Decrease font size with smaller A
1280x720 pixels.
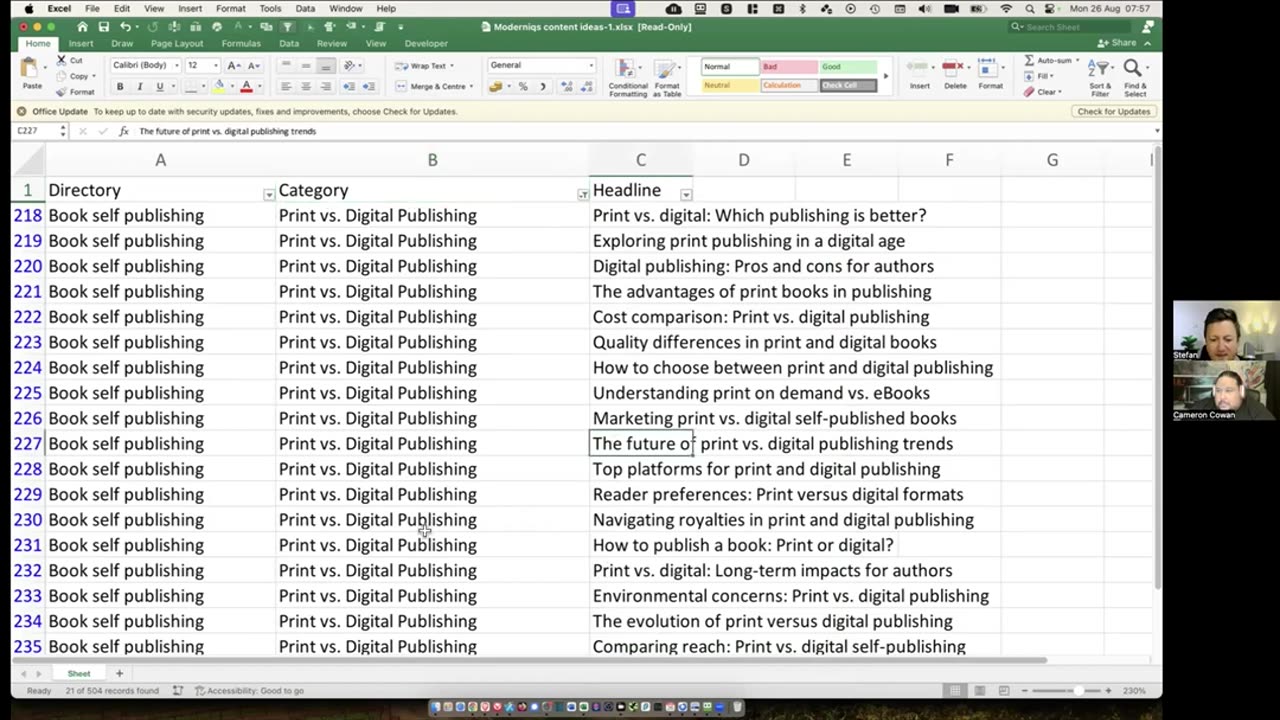coord(254,65)
